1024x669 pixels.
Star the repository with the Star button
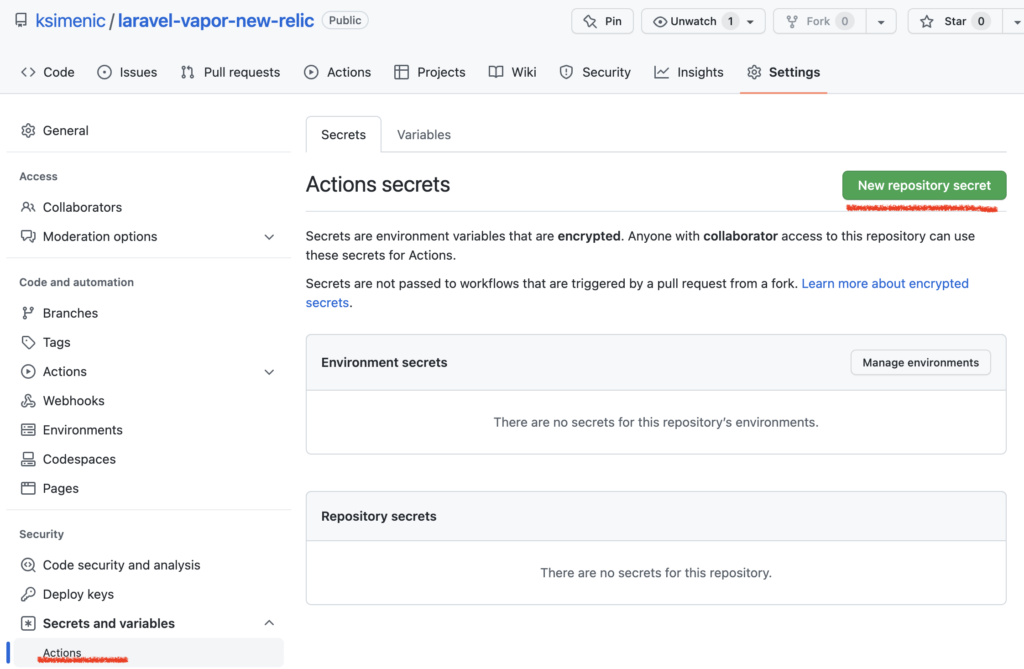(x=955, y=22)
